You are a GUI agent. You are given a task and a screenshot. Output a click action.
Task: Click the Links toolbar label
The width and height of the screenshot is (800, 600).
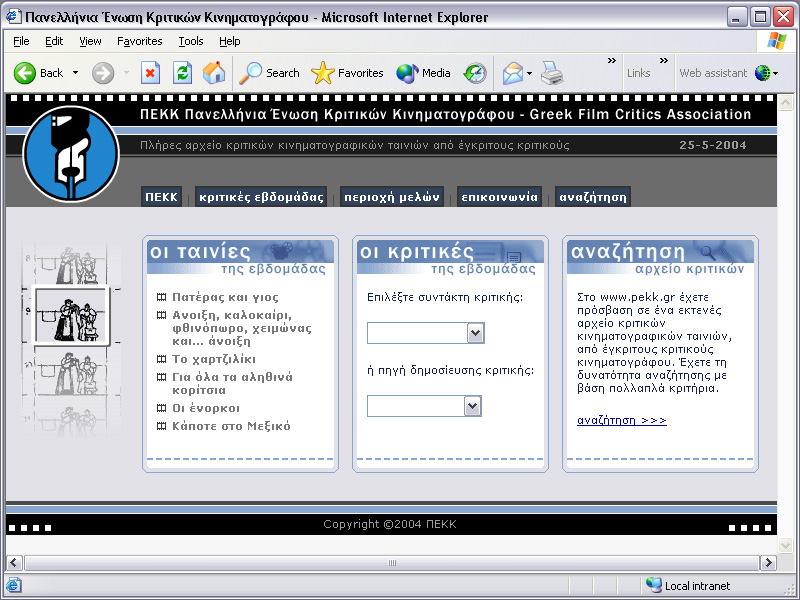pos(638,73)
